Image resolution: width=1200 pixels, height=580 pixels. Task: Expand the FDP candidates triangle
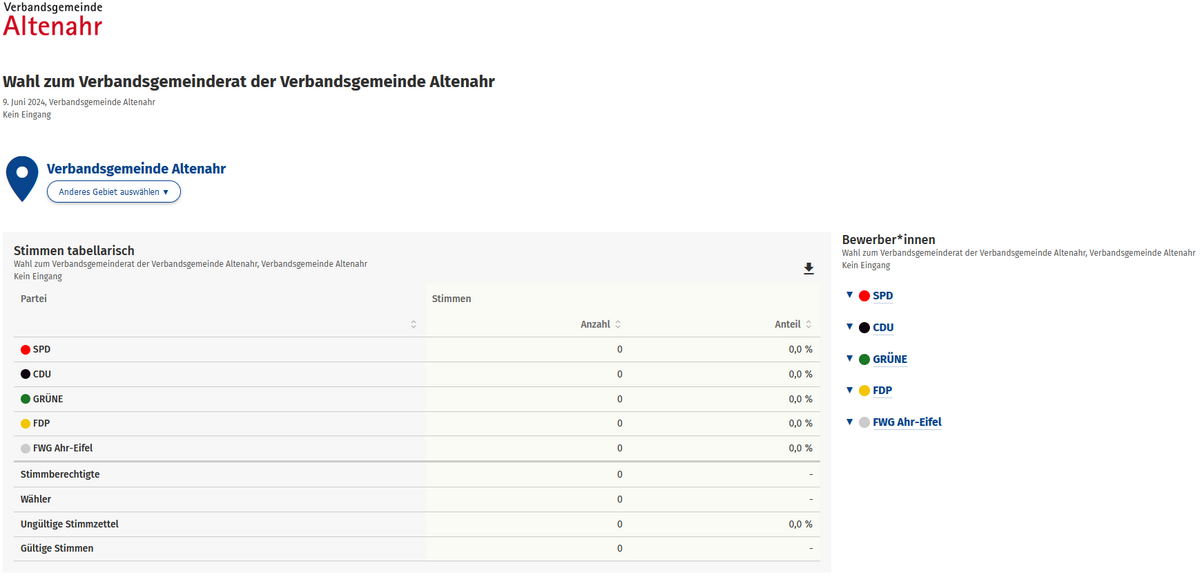tap(849, 390)
